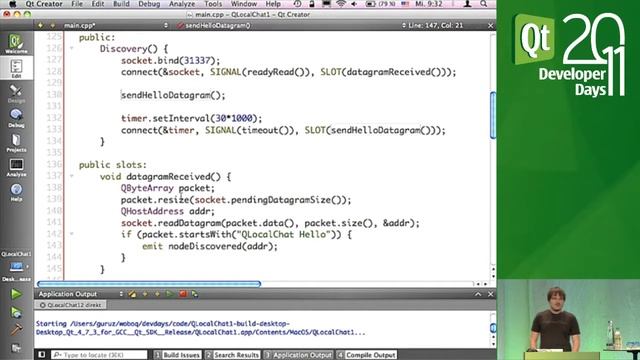
Task: Stop the running application red button
Action: point(182,294)
